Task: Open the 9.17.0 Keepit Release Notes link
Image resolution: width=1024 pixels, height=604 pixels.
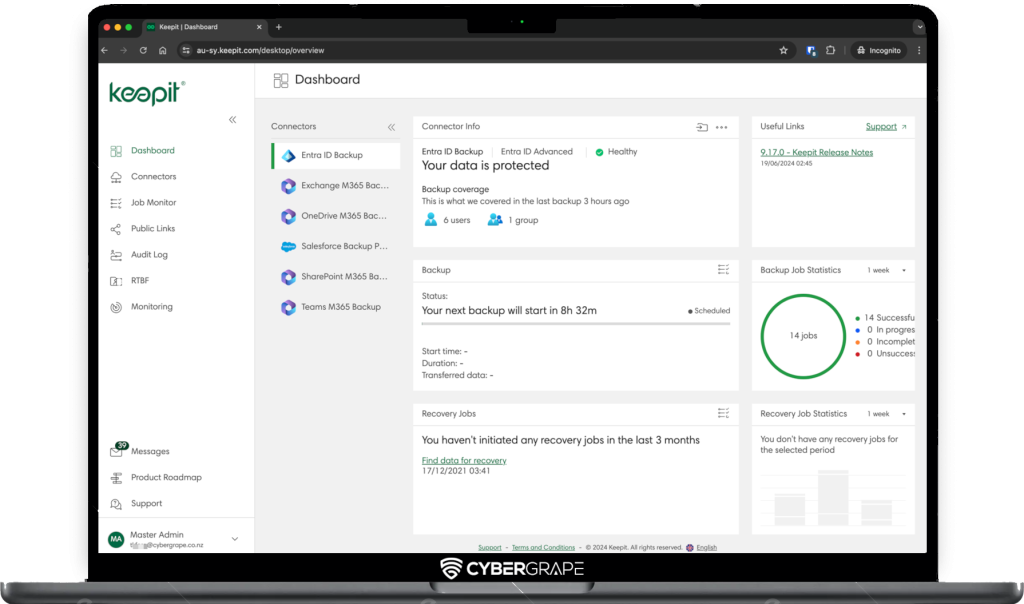Action: 816,153
